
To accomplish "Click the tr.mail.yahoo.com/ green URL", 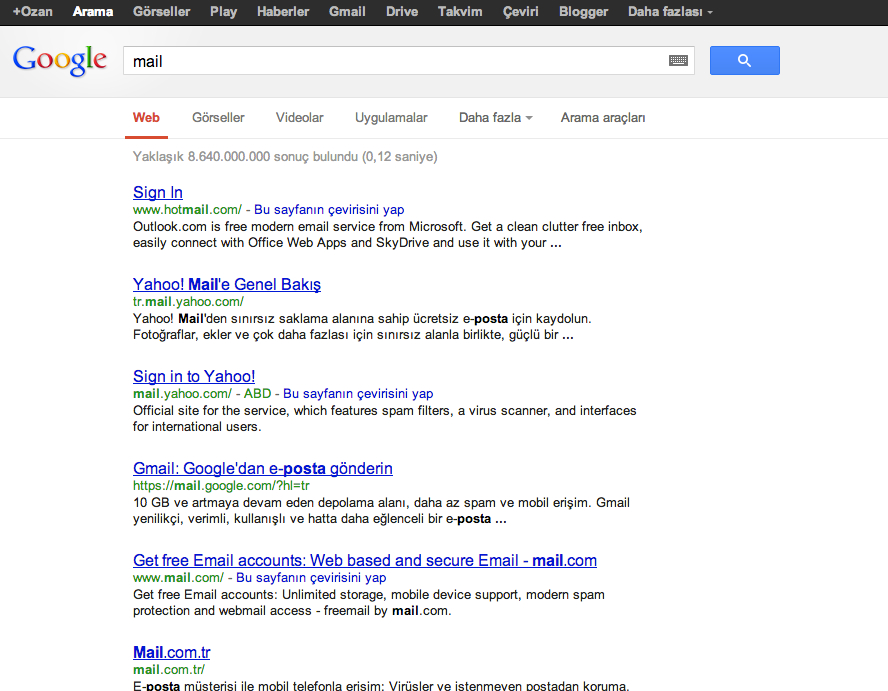I will [189, 302].
